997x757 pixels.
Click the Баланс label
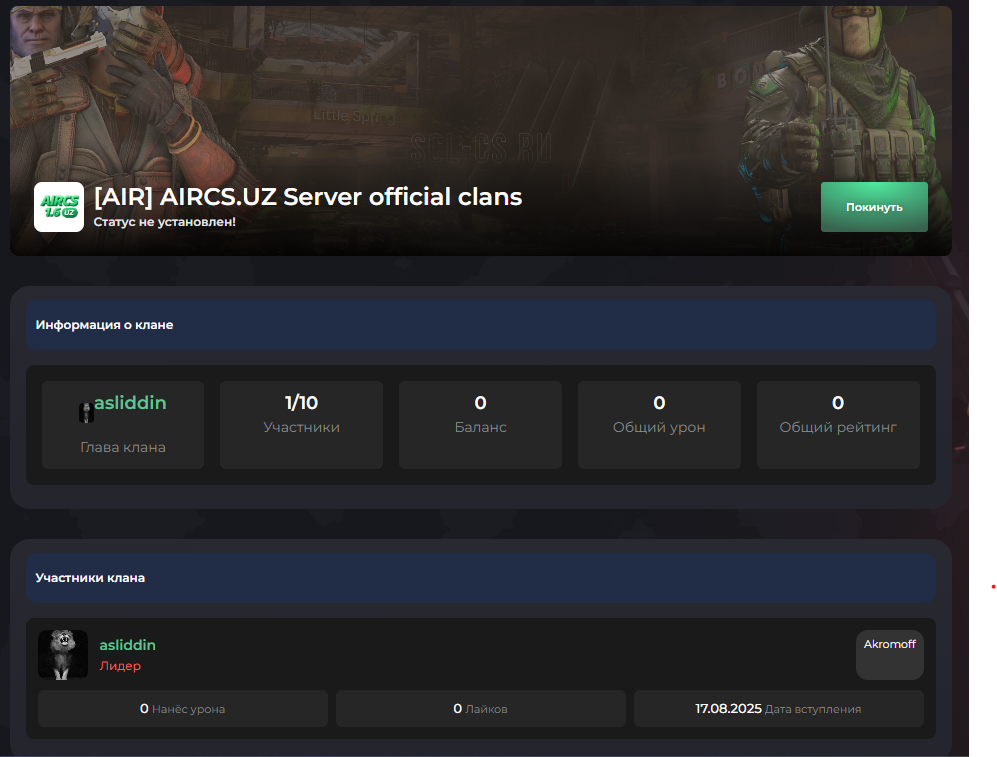click(481, 427)
